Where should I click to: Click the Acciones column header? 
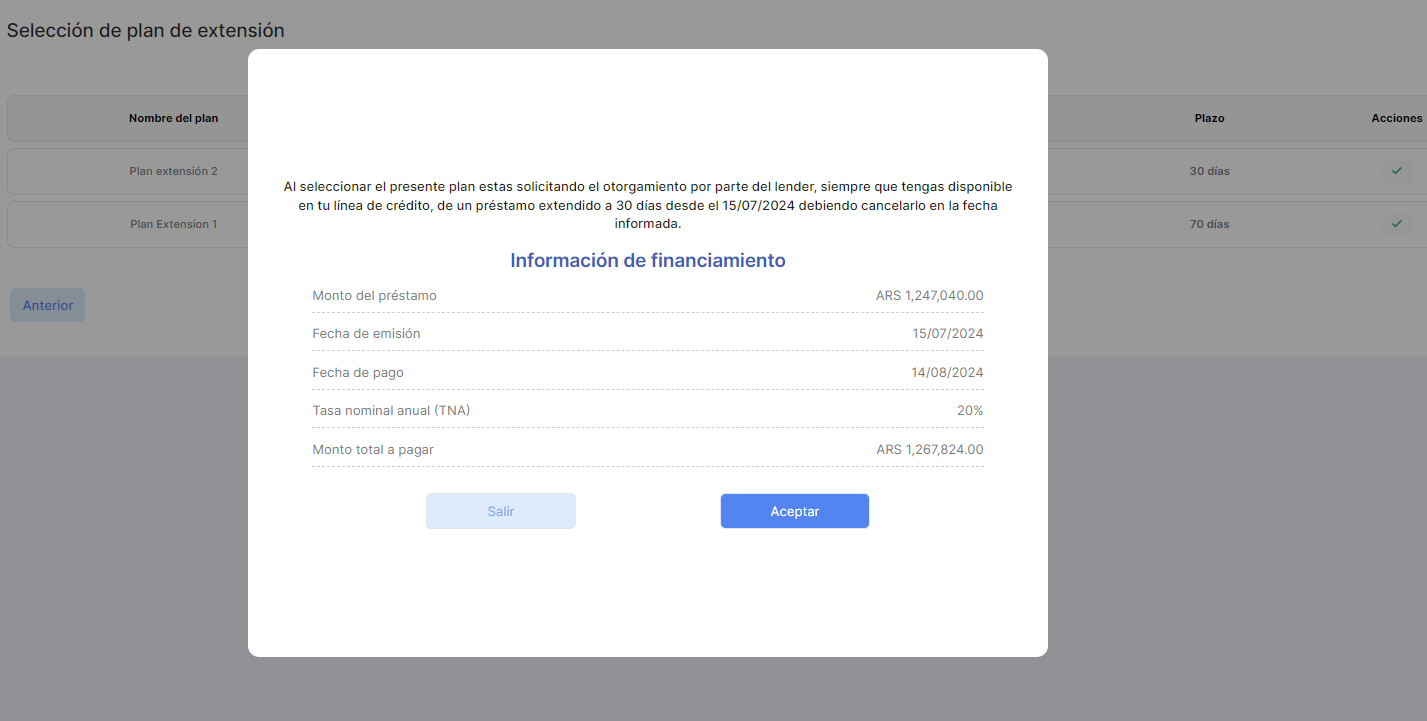pyautogui.click(x=1396, y=118)
